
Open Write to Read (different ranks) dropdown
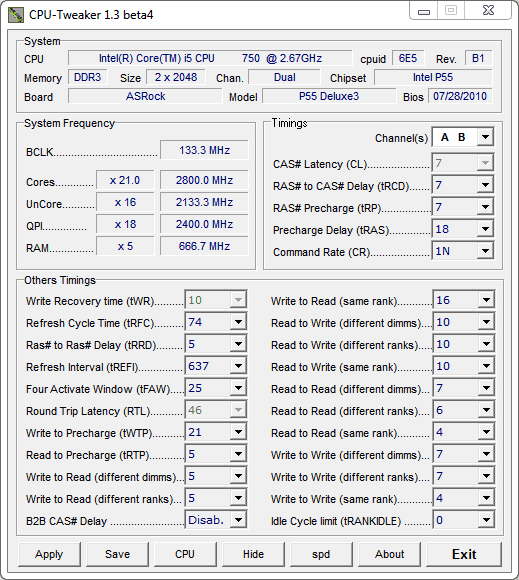click(x=216, y=498)
